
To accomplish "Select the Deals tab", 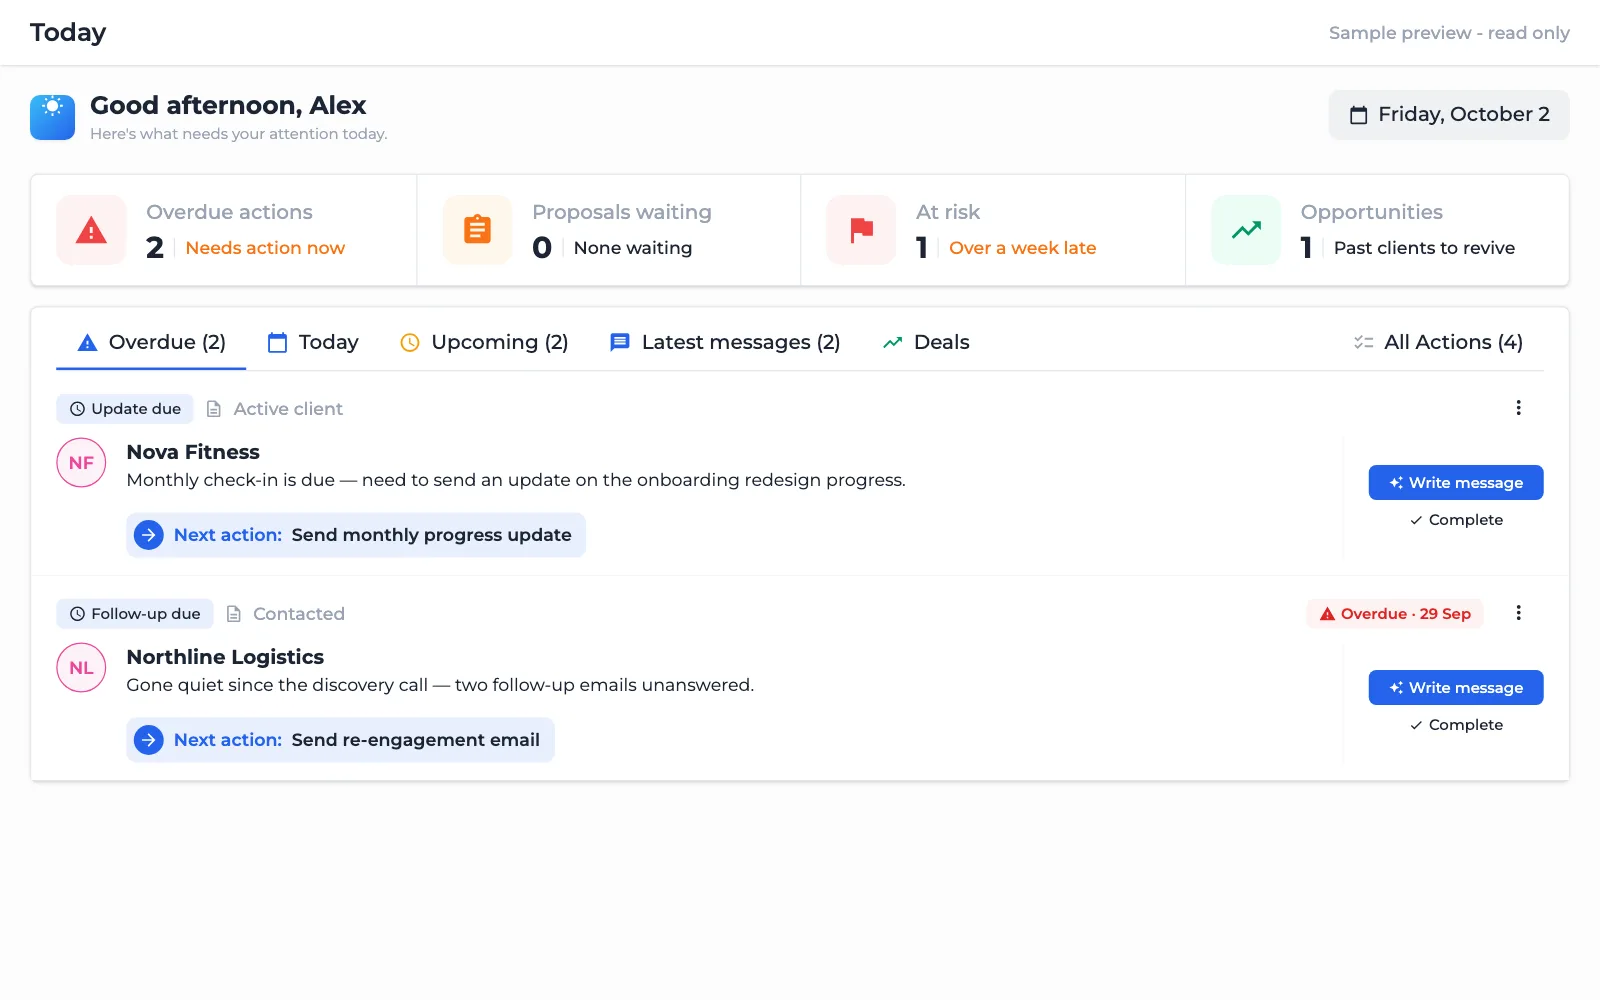I will pos(926,343).
